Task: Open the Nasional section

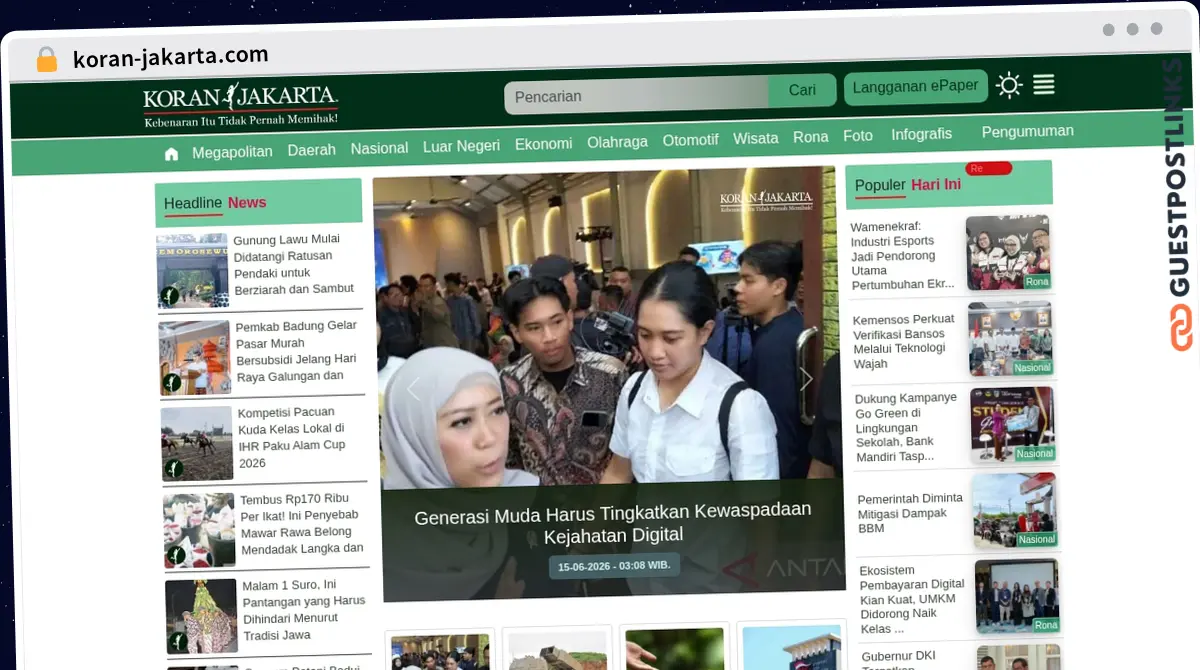Action: 379,148
